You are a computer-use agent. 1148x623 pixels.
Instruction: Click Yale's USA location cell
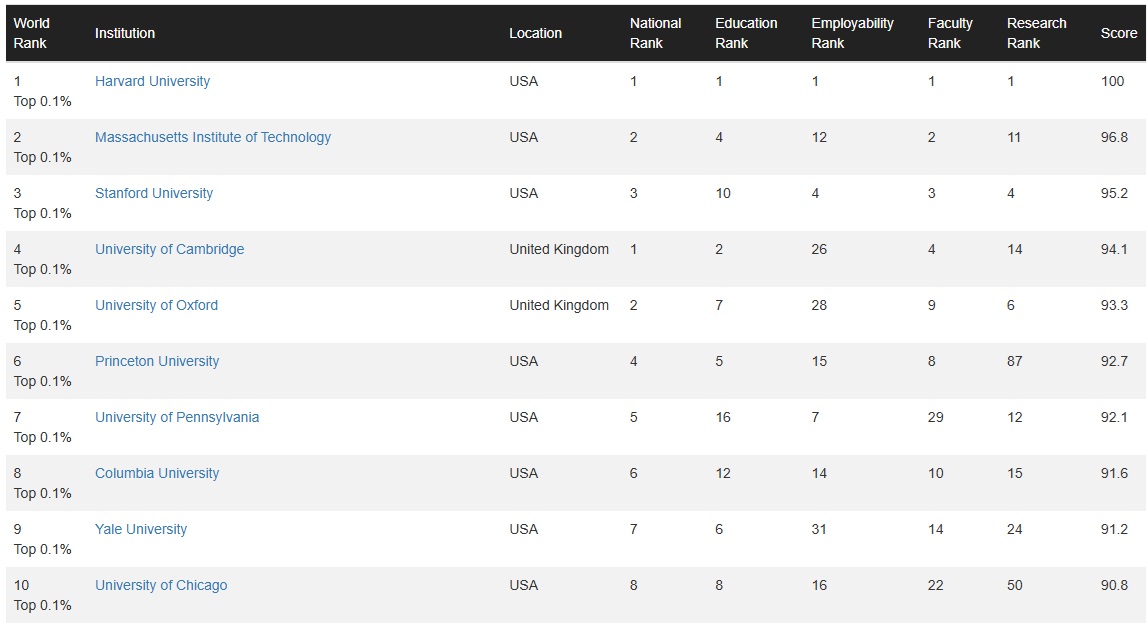[x=523, y=529]
